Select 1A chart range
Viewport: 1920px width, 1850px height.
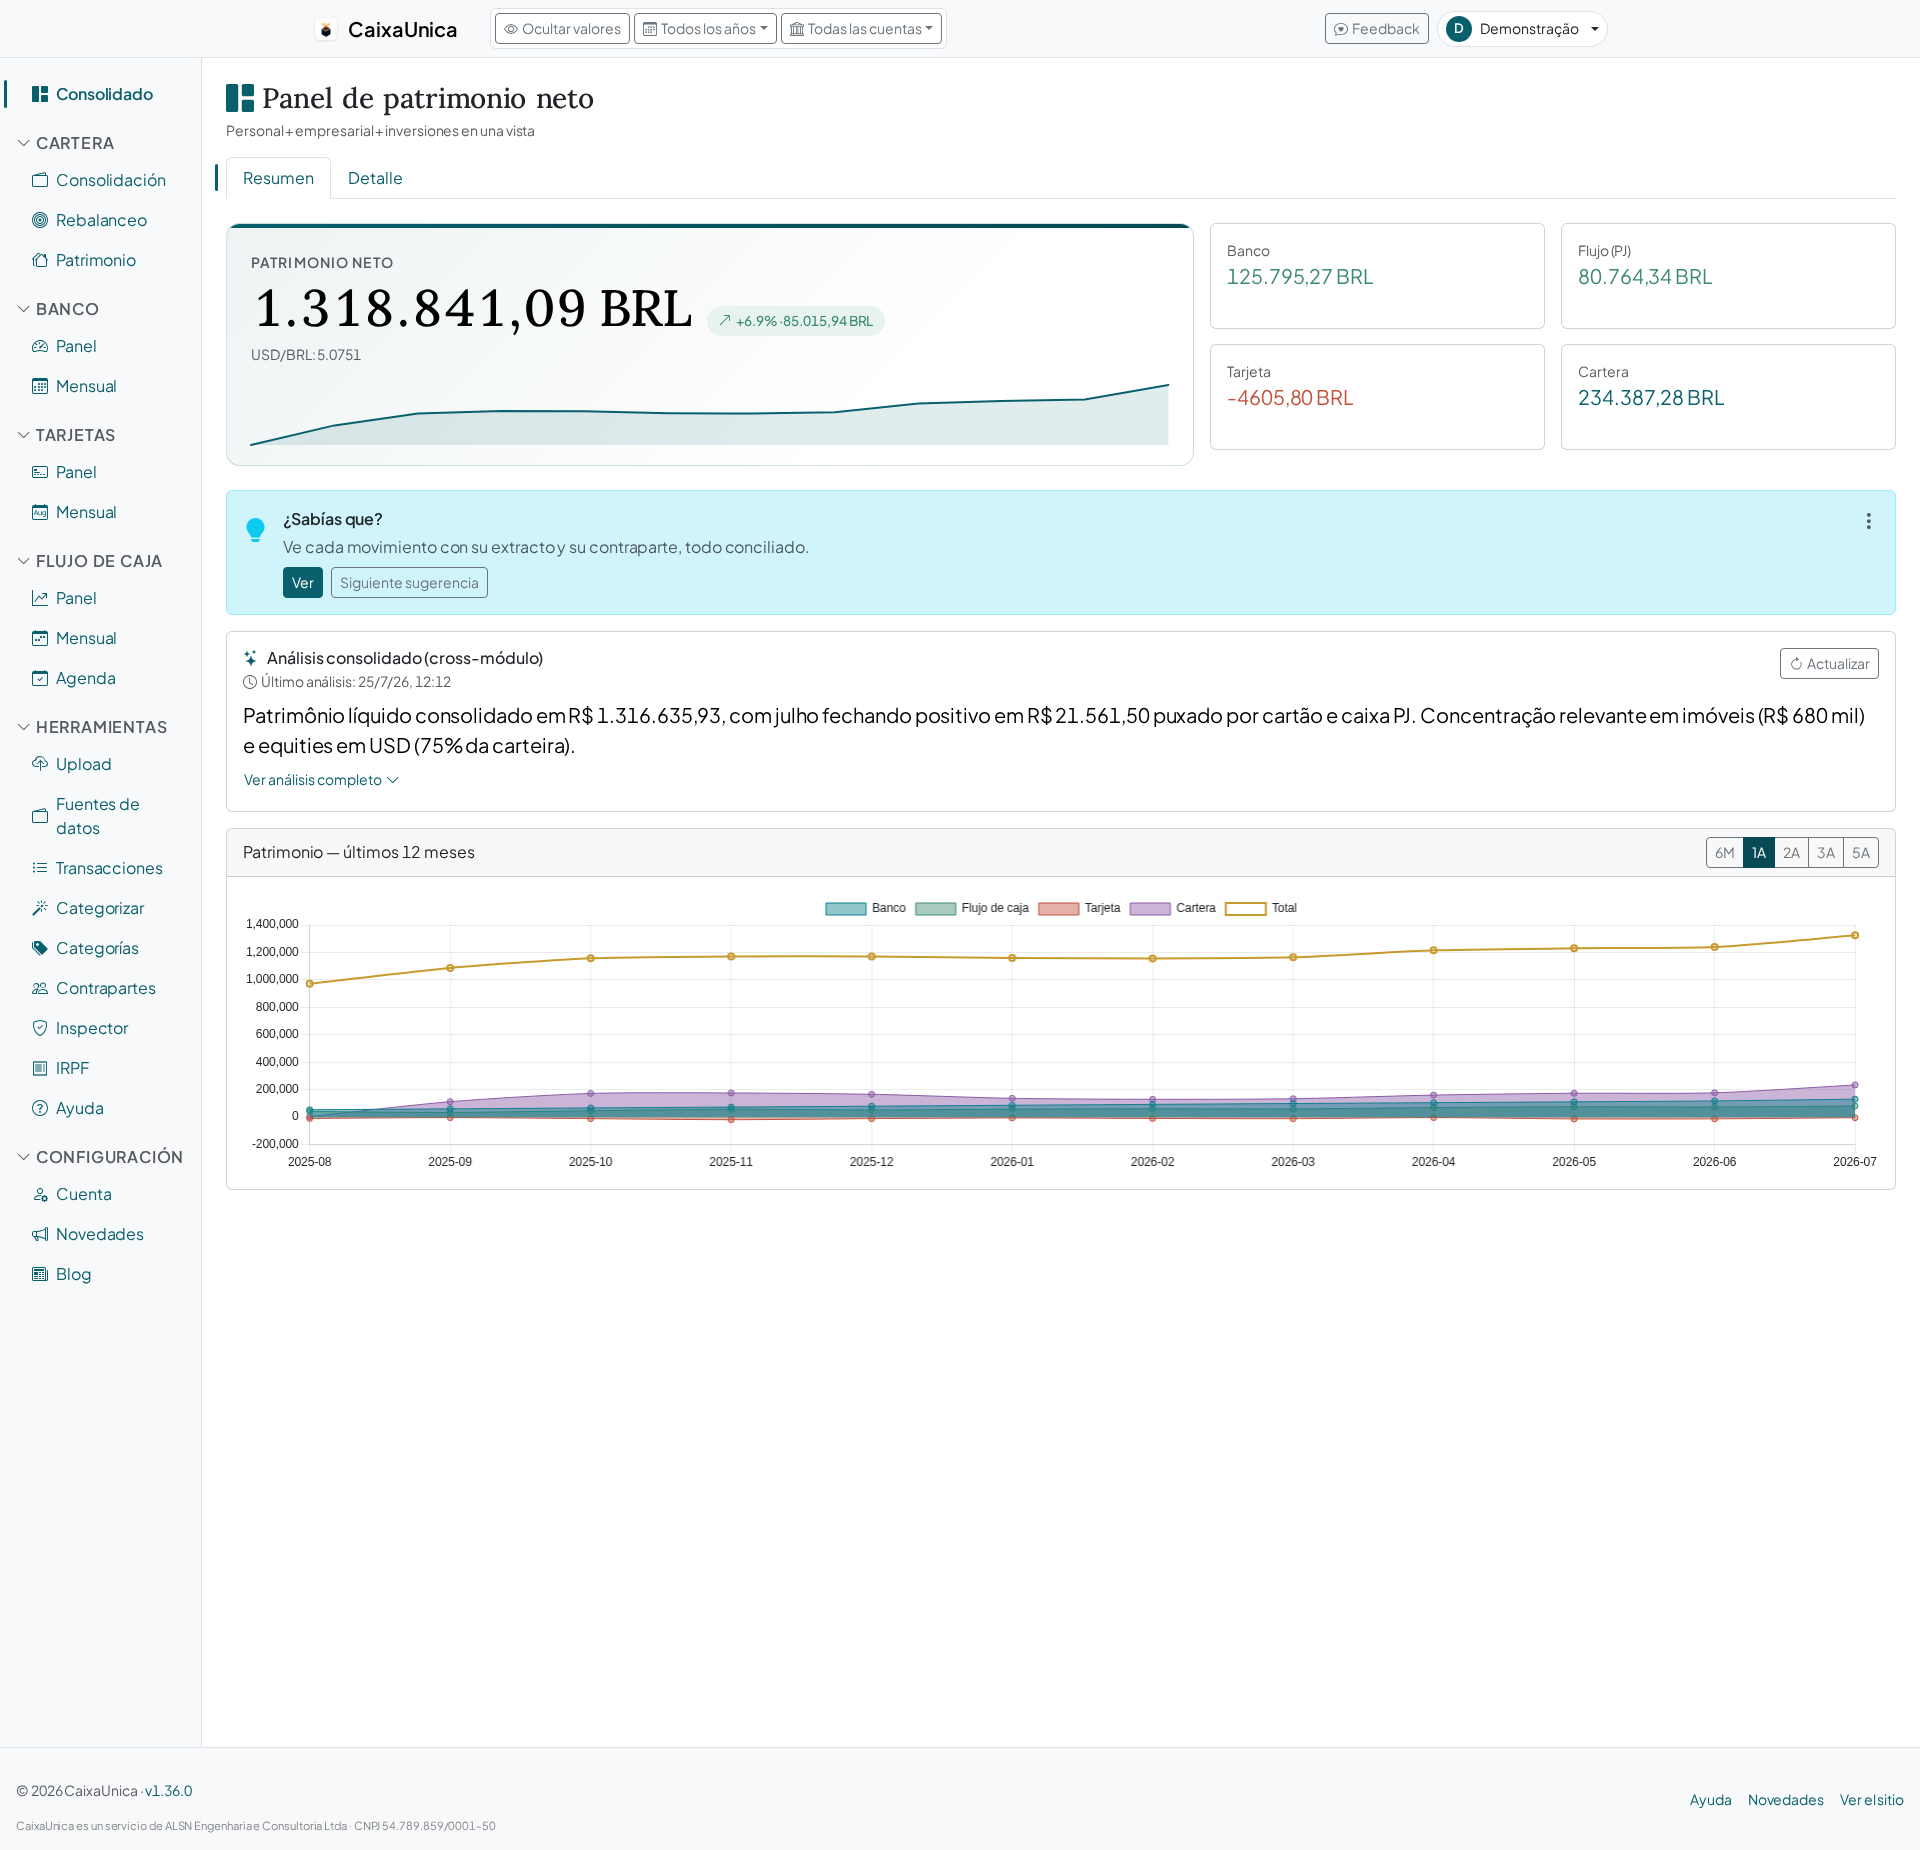coord(1758,853)
